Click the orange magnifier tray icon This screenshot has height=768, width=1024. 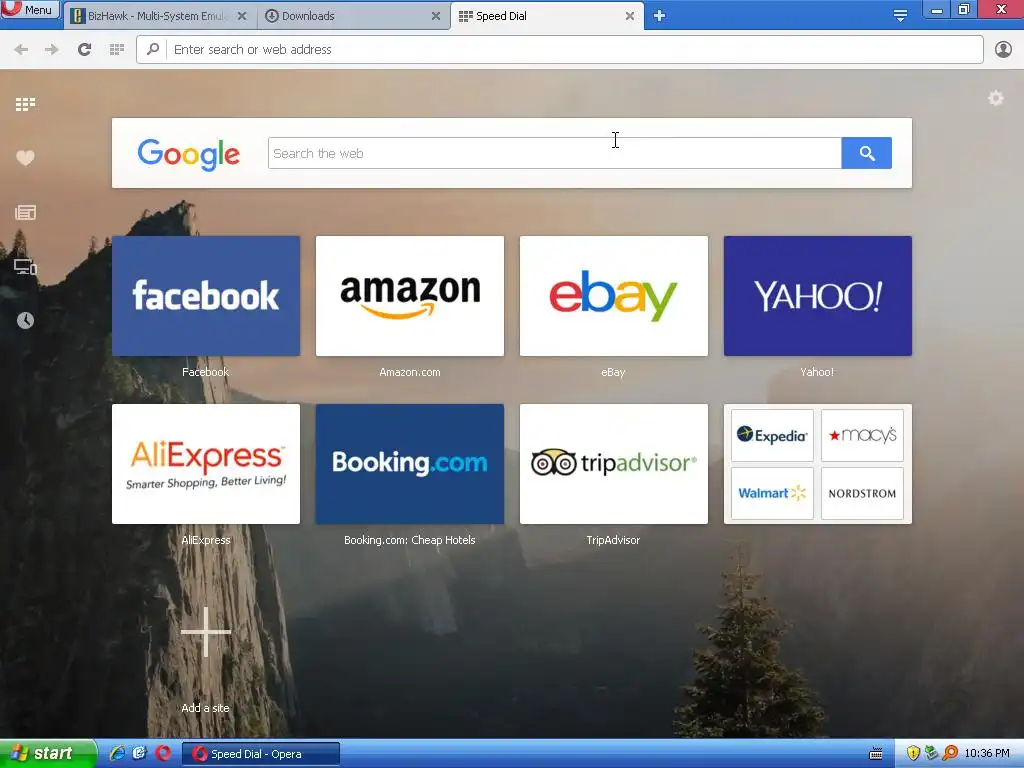coord(950,754)
